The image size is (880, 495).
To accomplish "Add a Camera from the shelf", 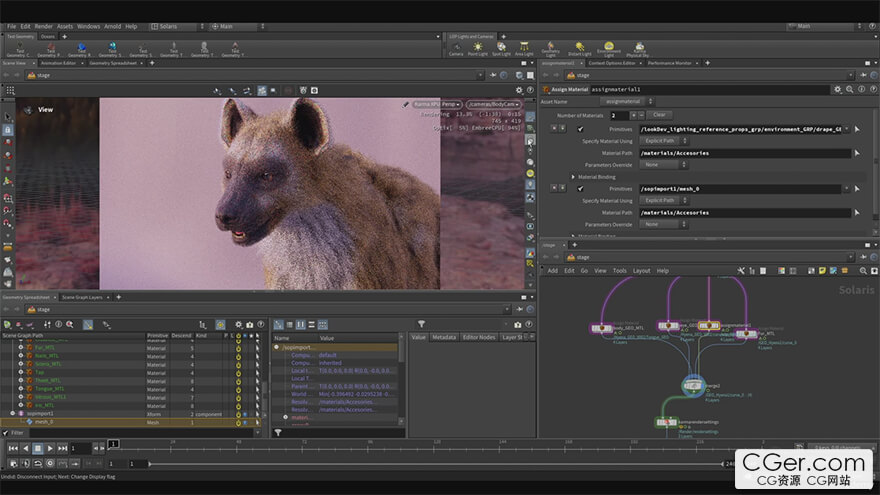I will tap(456, 49).
